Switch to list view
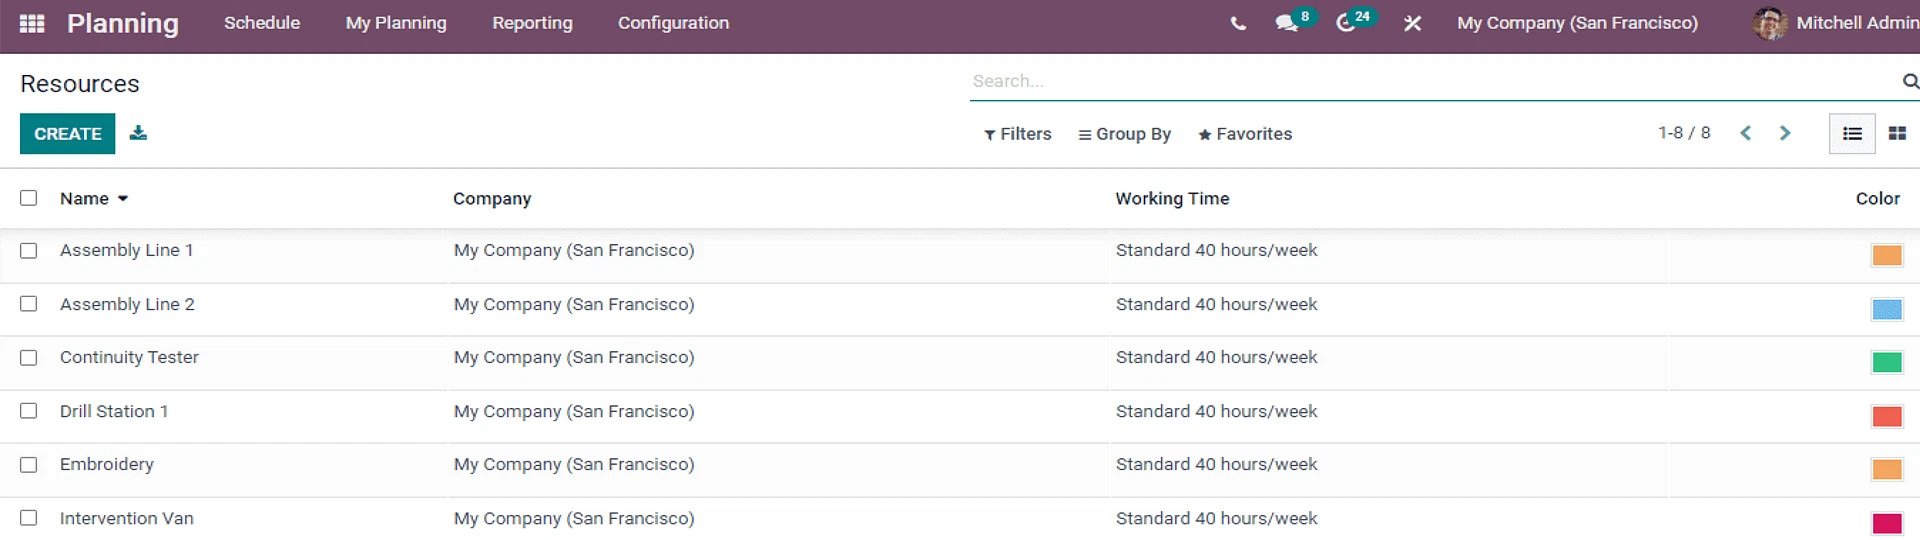1920x540 pixels. 1851,133
